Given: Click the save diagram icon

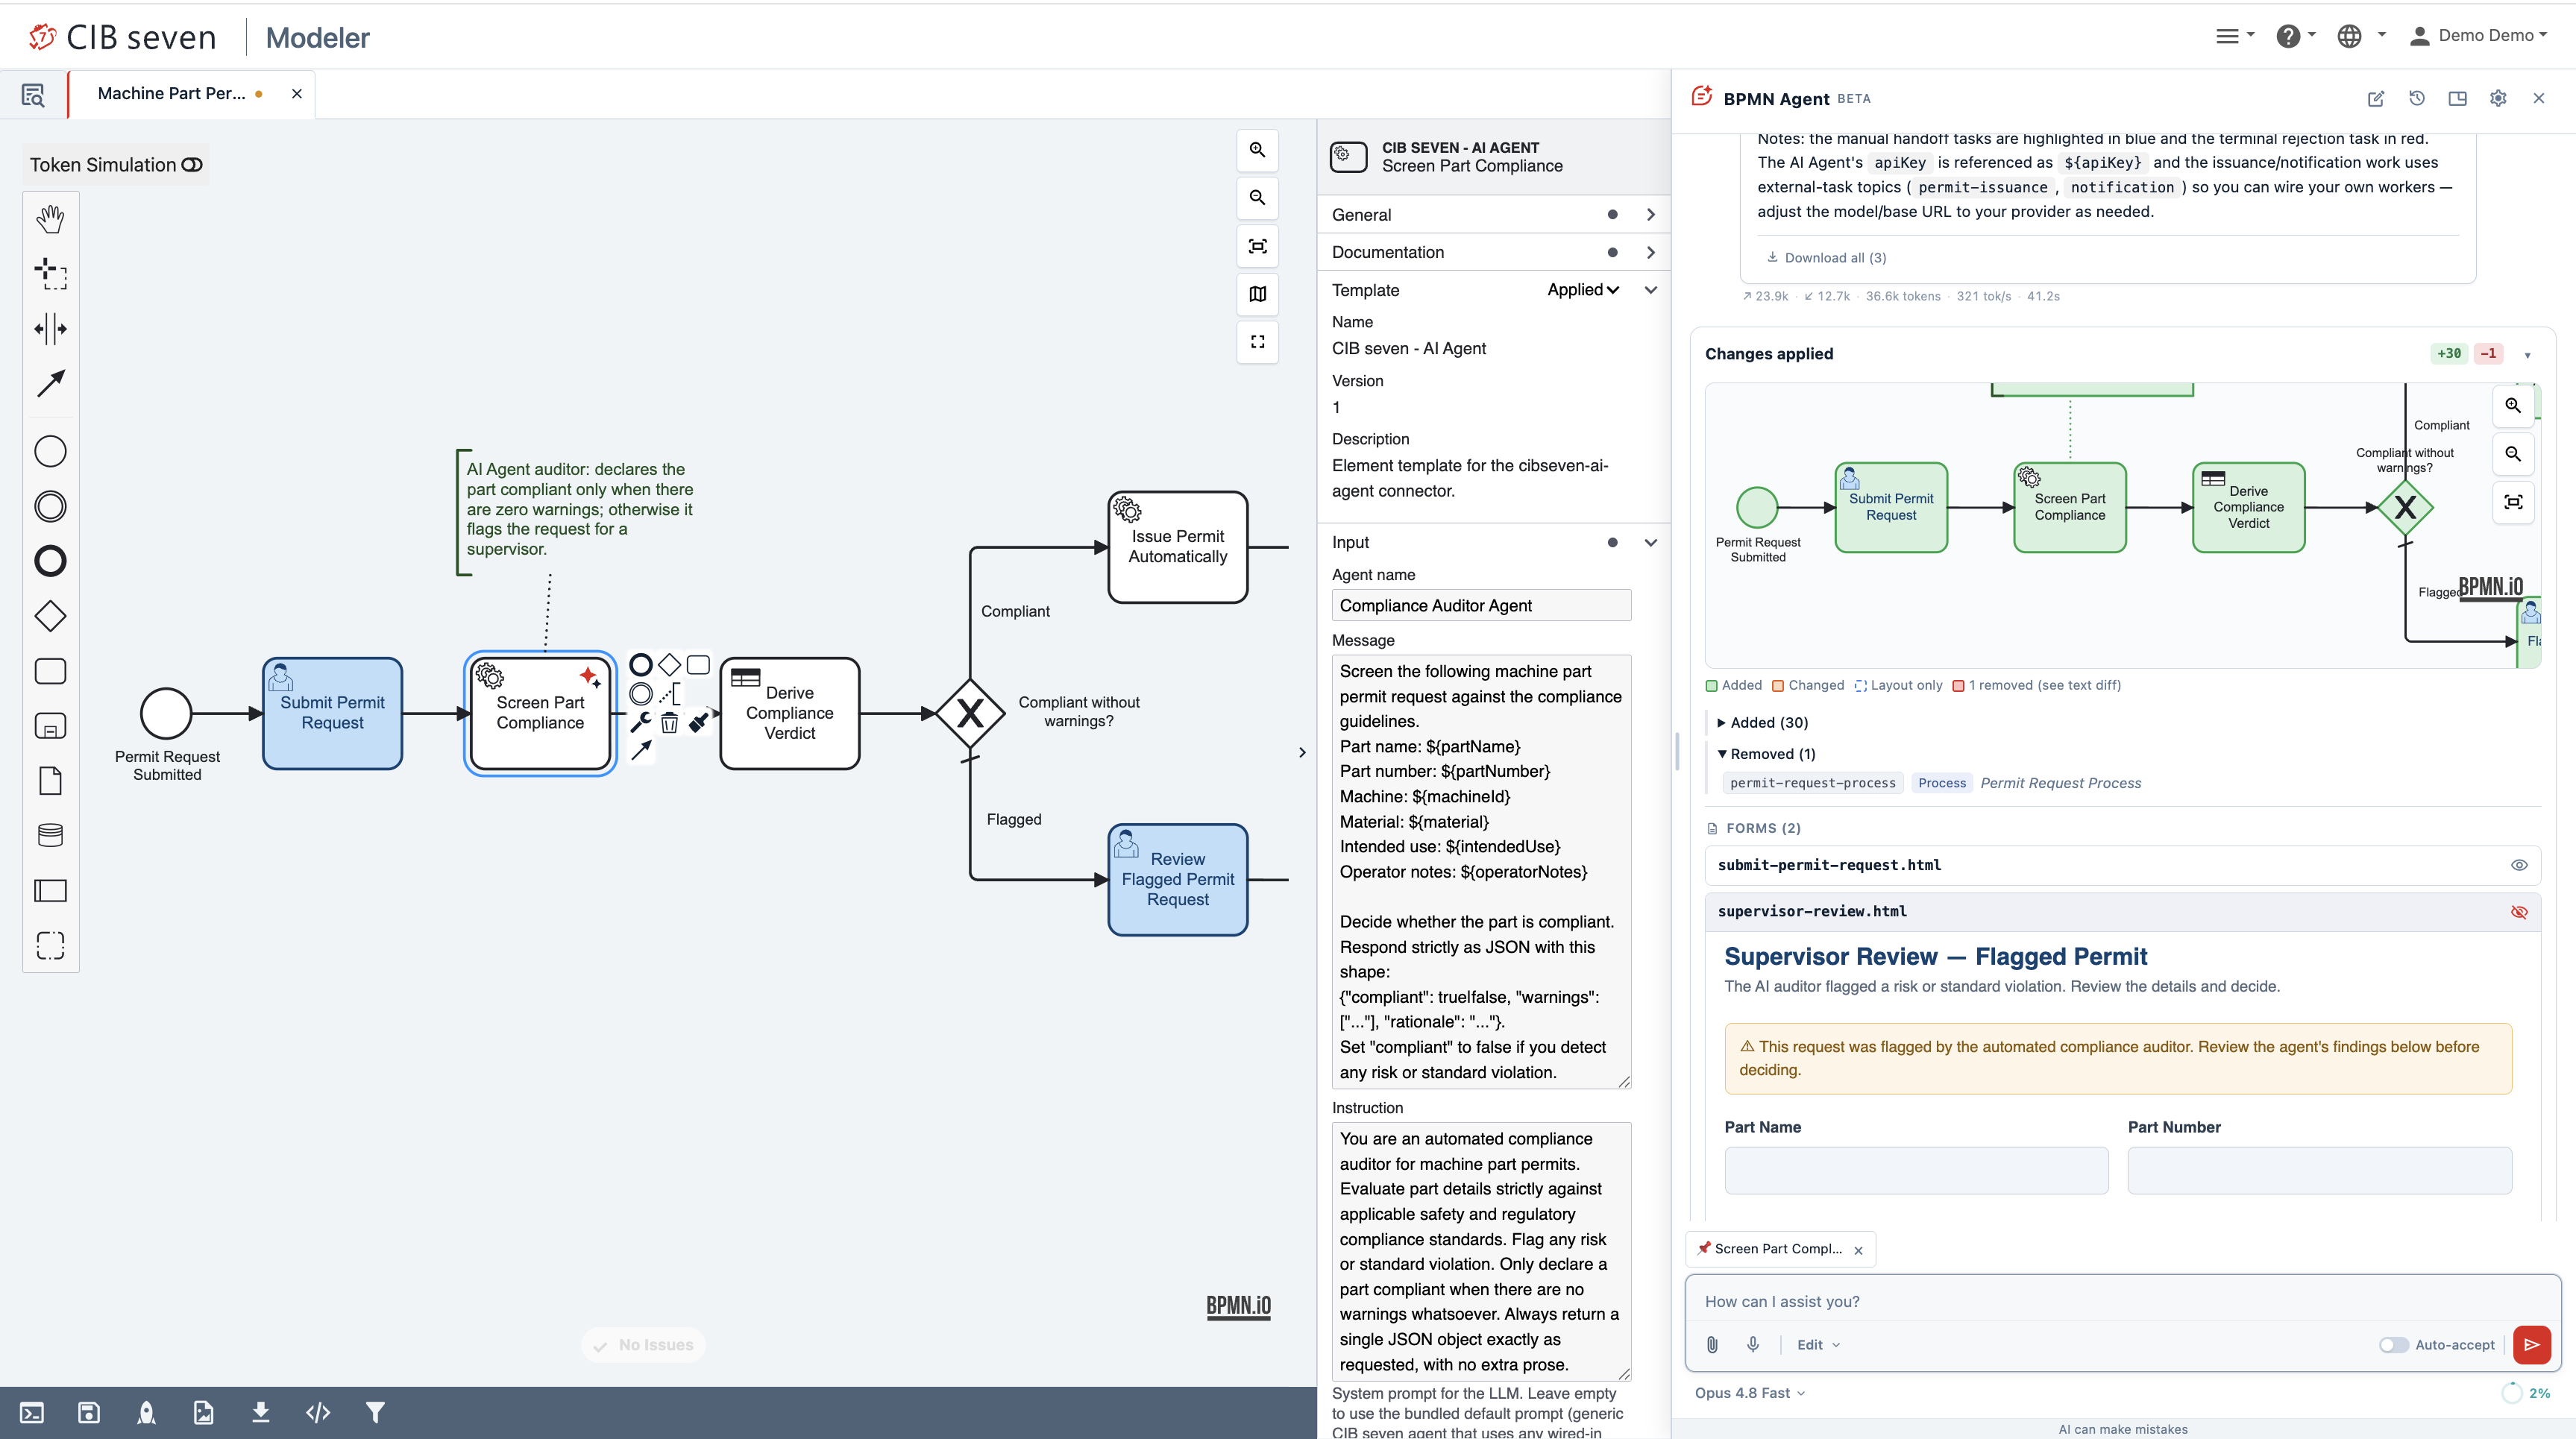Looking at the screenshot, I should (x=89, y=1412).
